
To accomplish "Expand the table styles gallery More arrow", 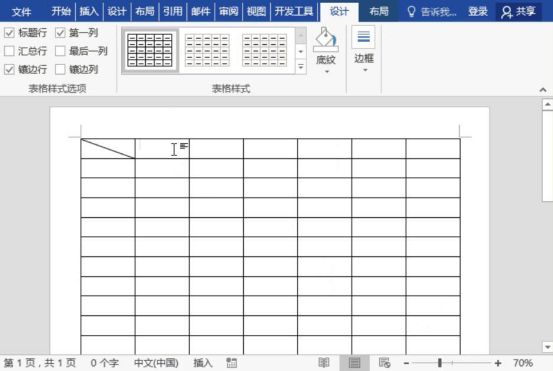I will pos(300,66).
